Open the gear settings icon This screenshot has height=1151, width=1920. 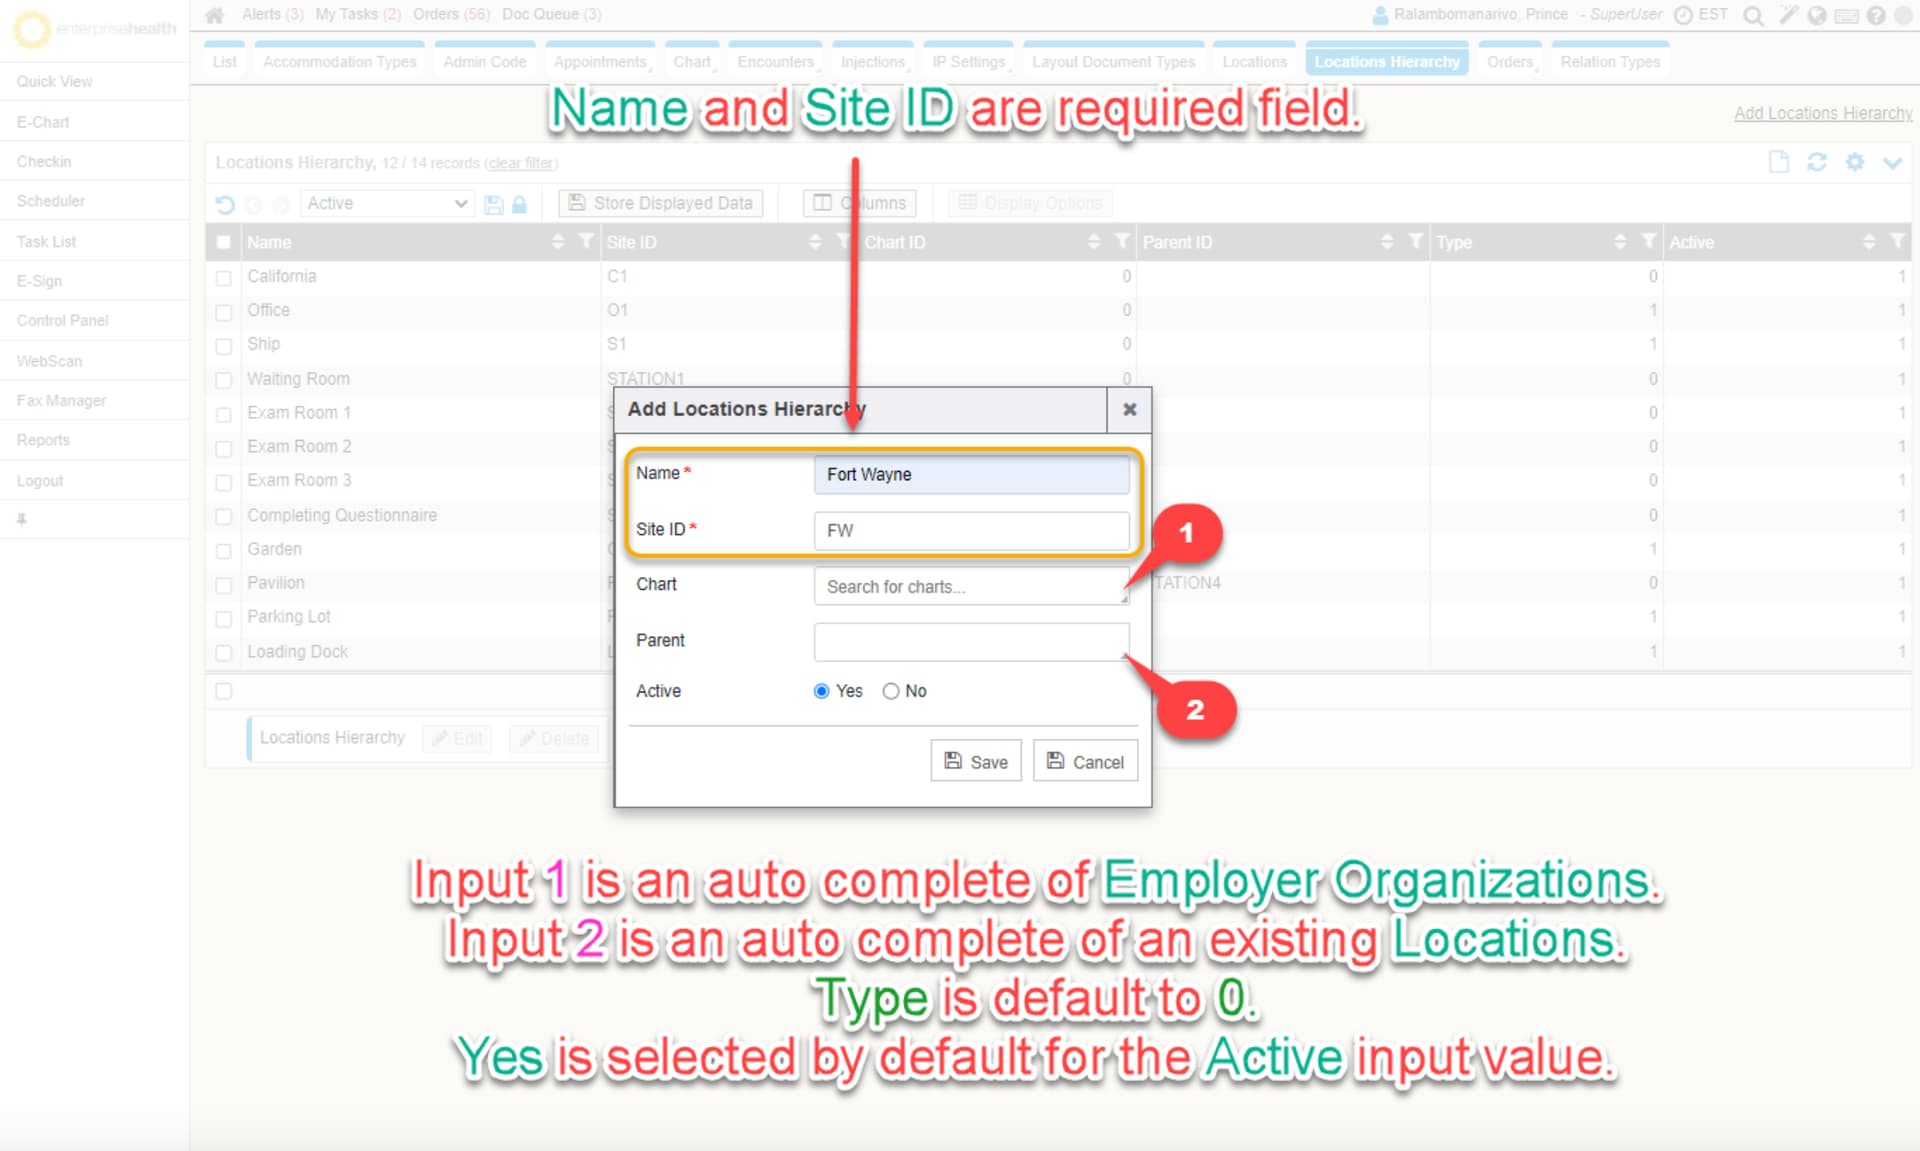[1854, 162]
